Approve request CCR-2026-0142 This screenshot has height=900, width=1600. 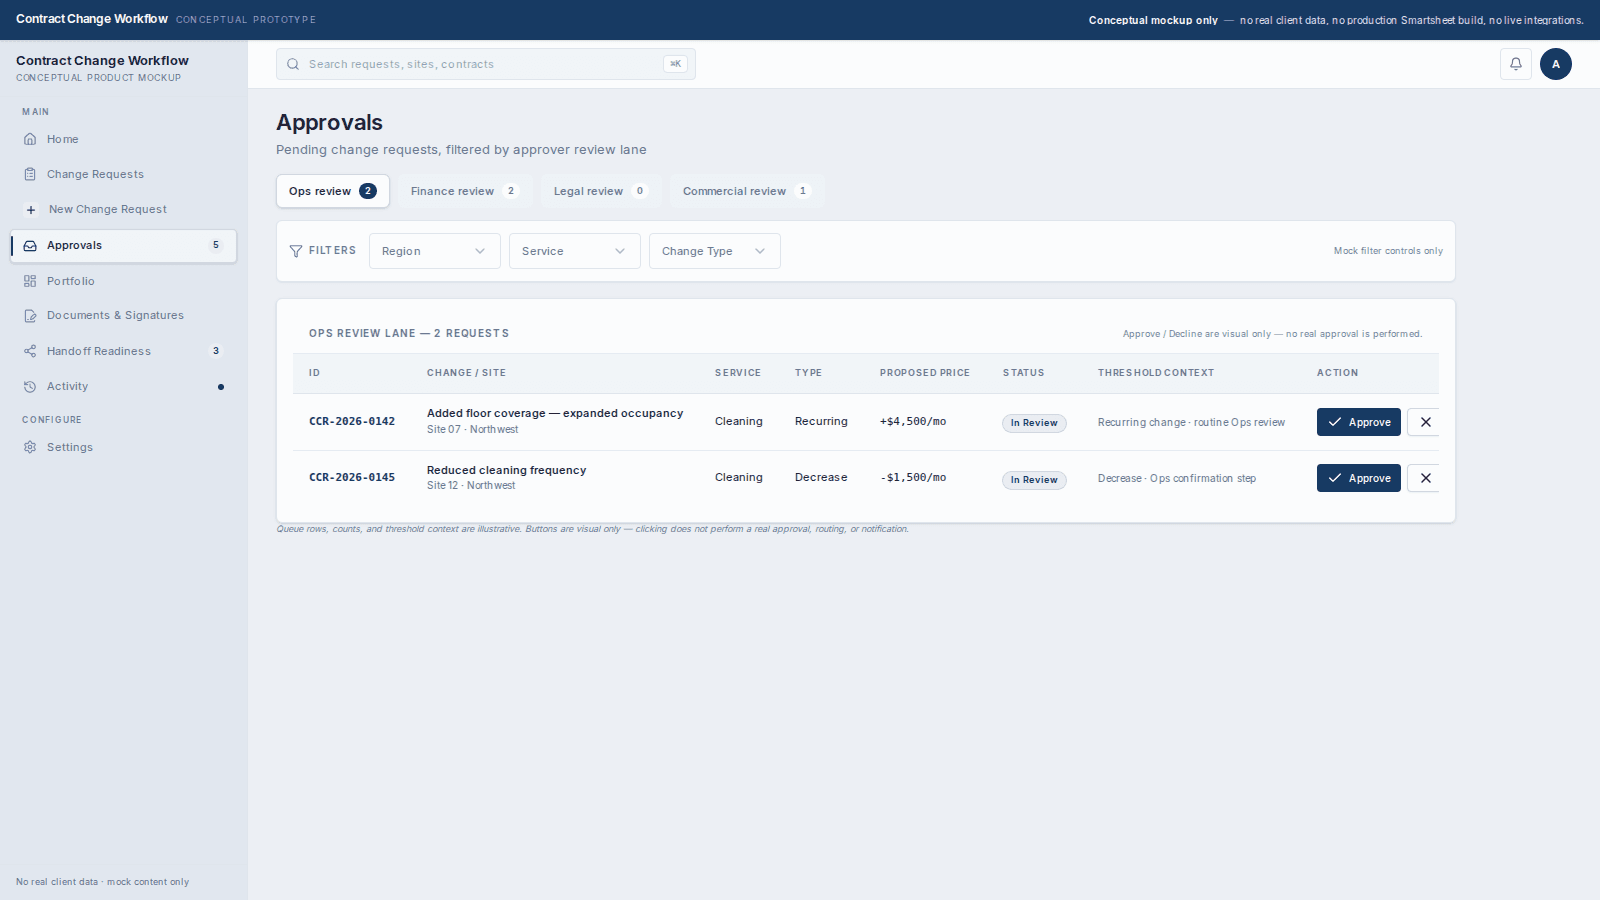[1359, 422]
